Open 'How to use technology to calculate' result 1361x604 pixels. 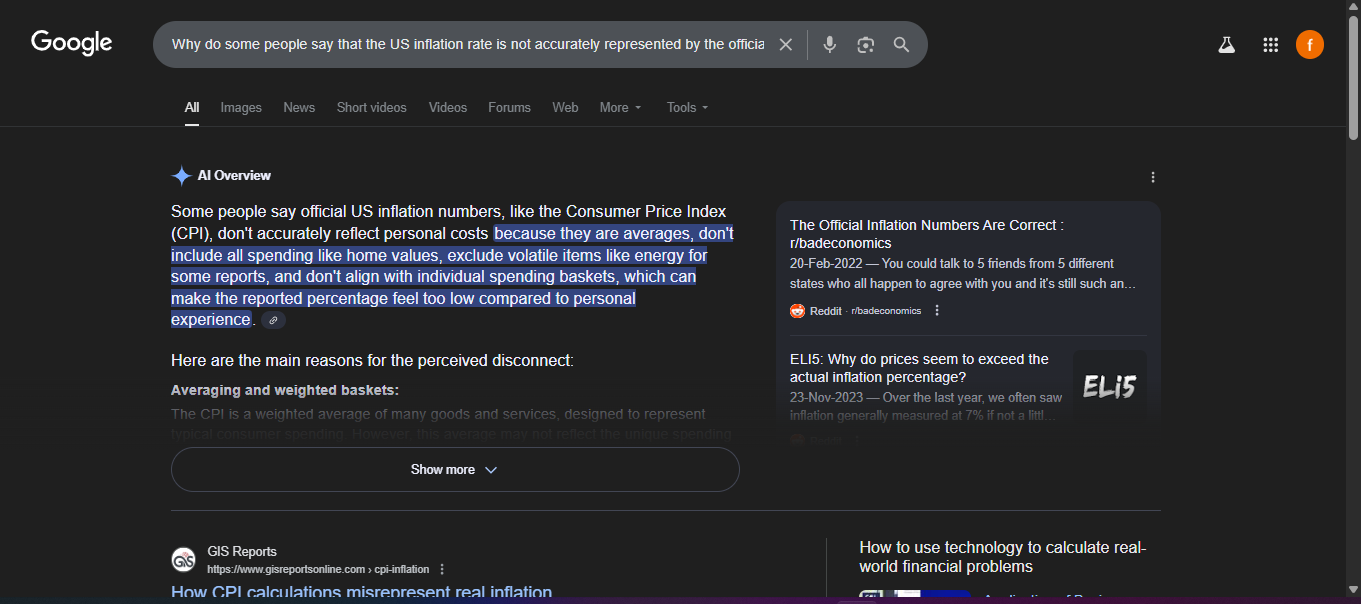tap(1003, 557)
